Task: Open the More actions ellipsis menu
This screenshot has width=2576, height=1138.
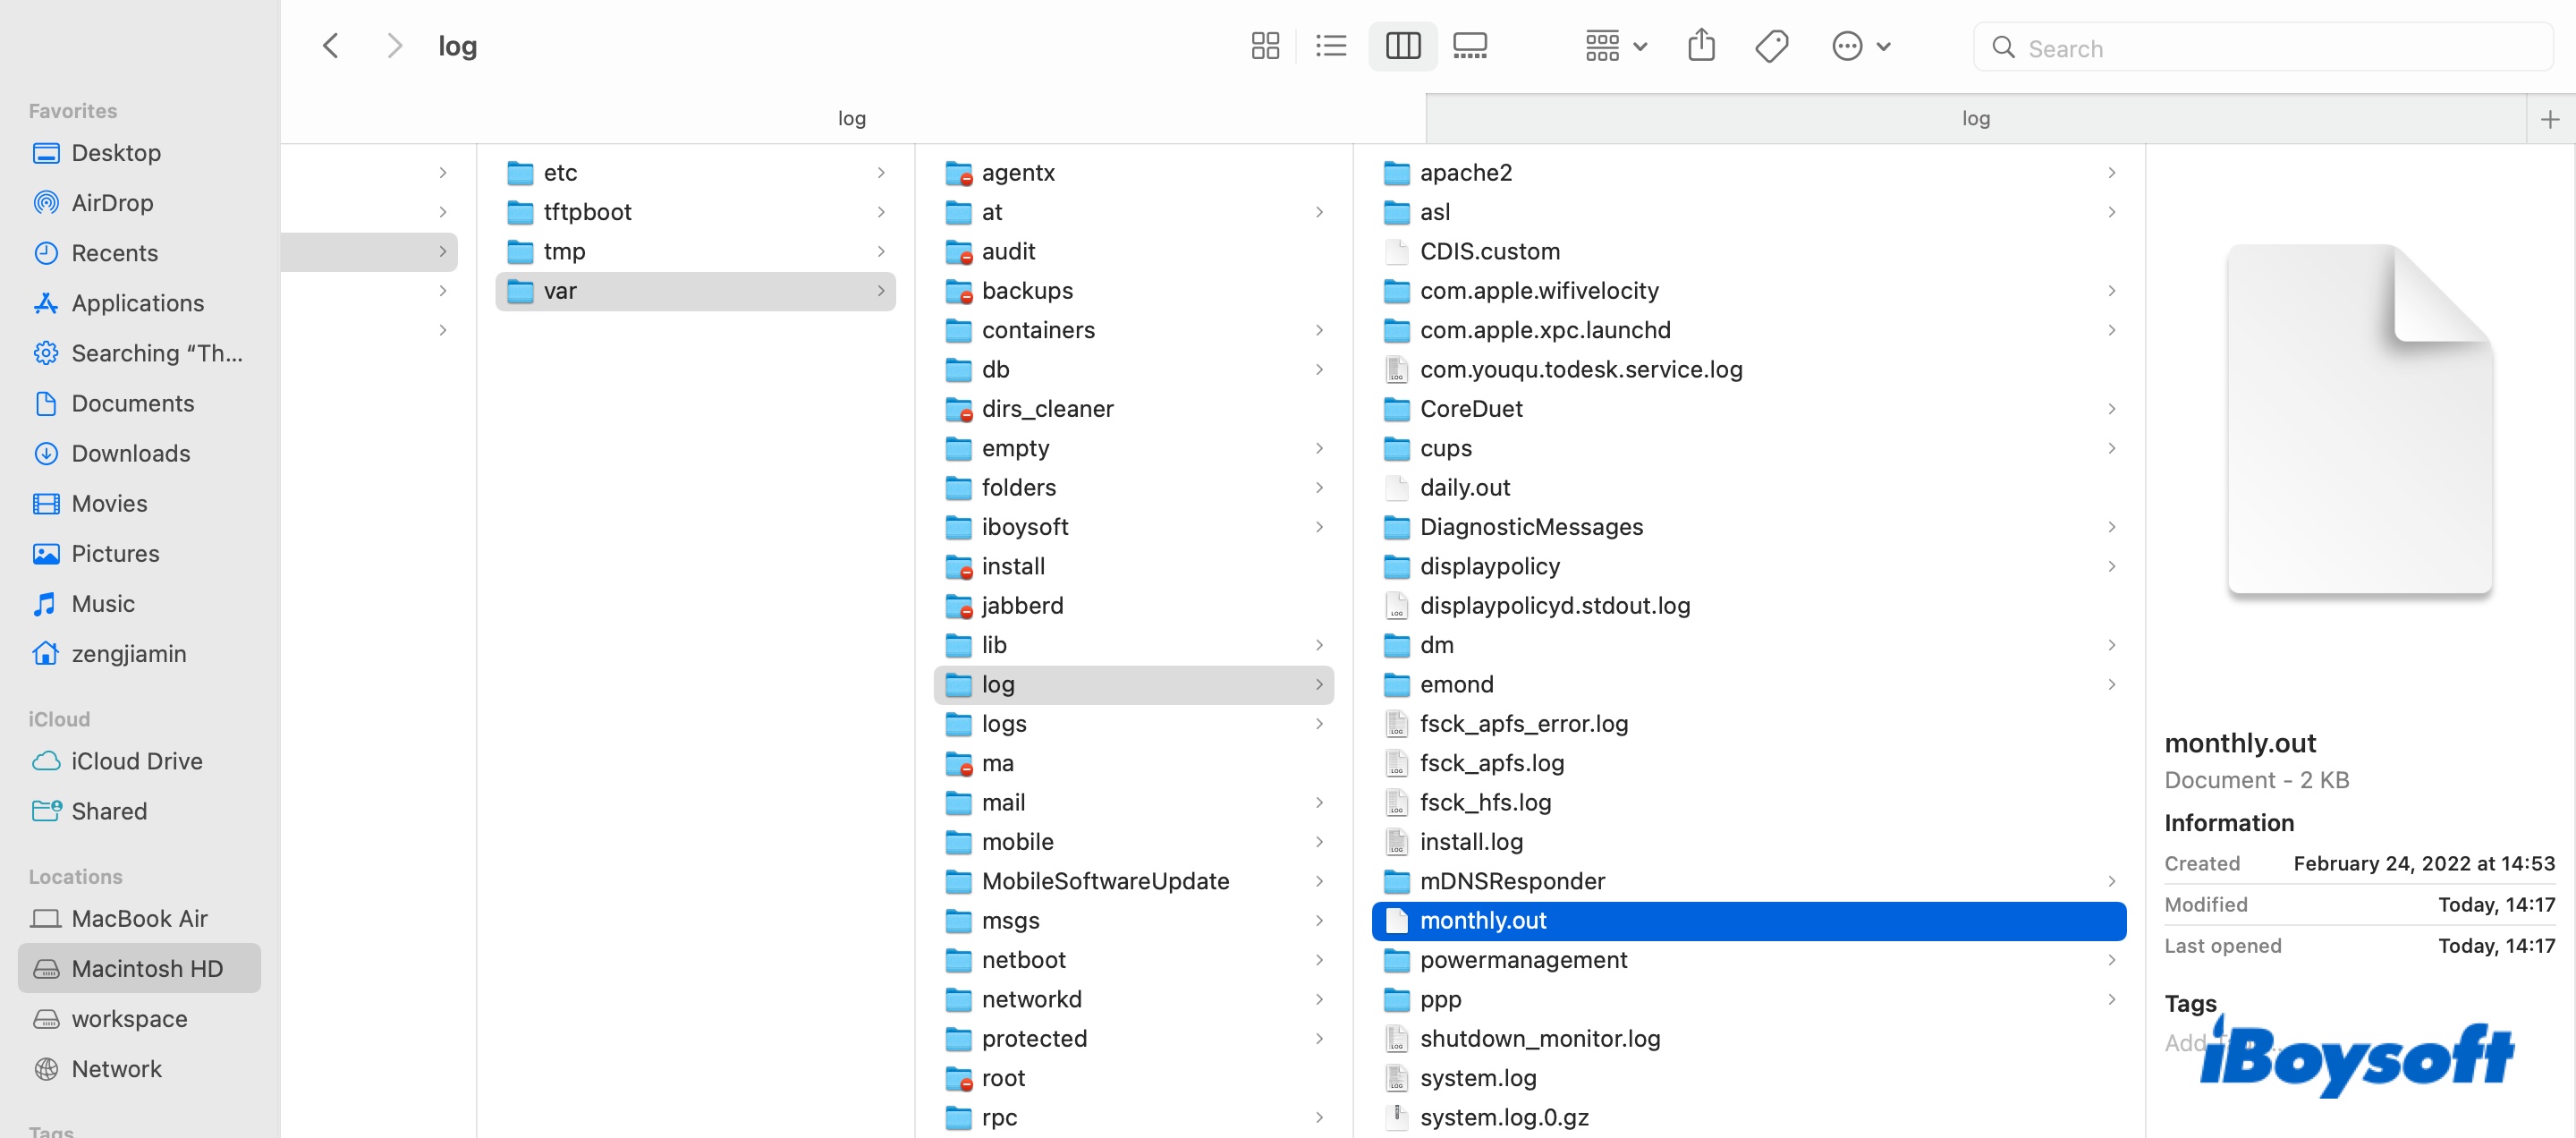Action: pos(1860,46)
